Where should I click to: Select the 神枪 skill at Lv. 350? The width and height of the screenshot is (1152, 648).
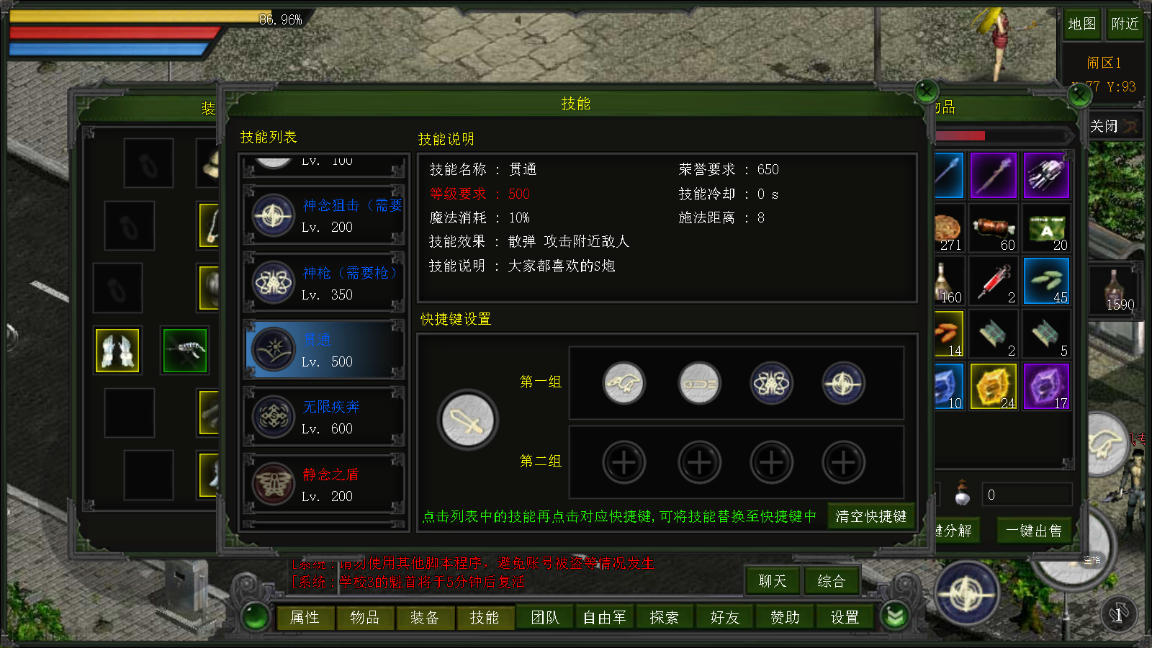pyautogui.click(x=325, y=283)
